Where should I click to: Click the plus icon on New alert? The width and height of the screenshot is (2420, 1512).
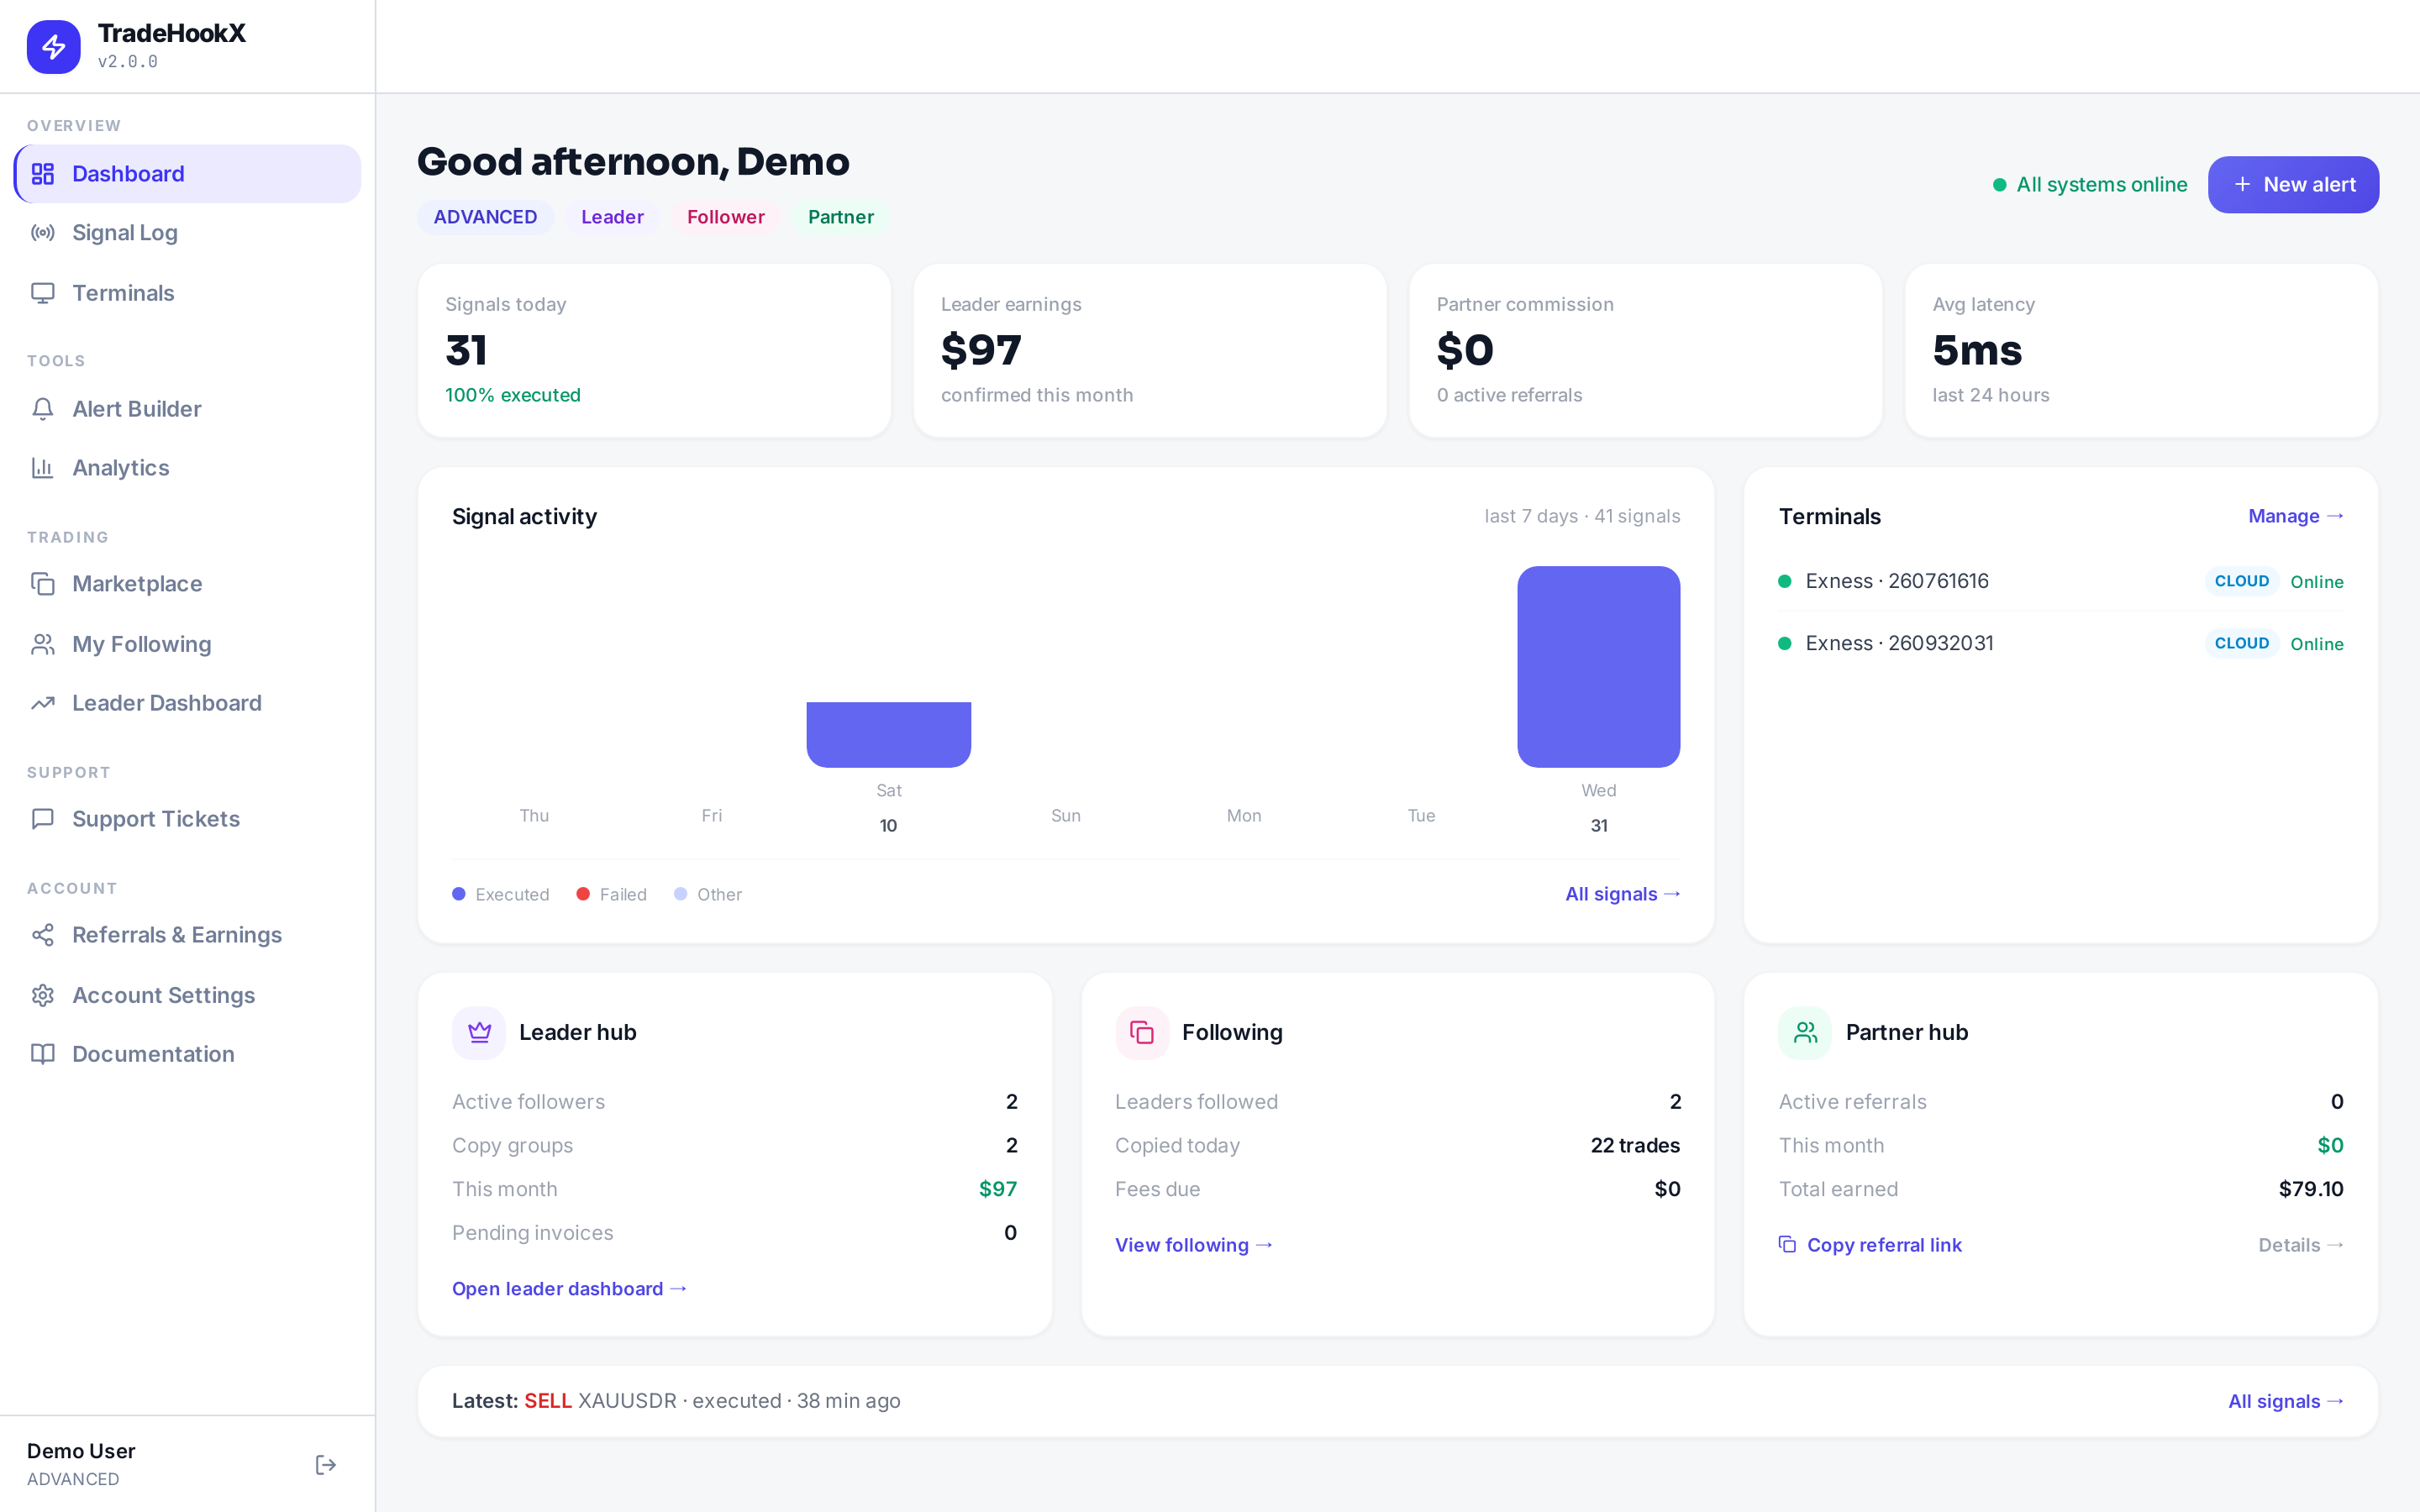pos(2243,184)
